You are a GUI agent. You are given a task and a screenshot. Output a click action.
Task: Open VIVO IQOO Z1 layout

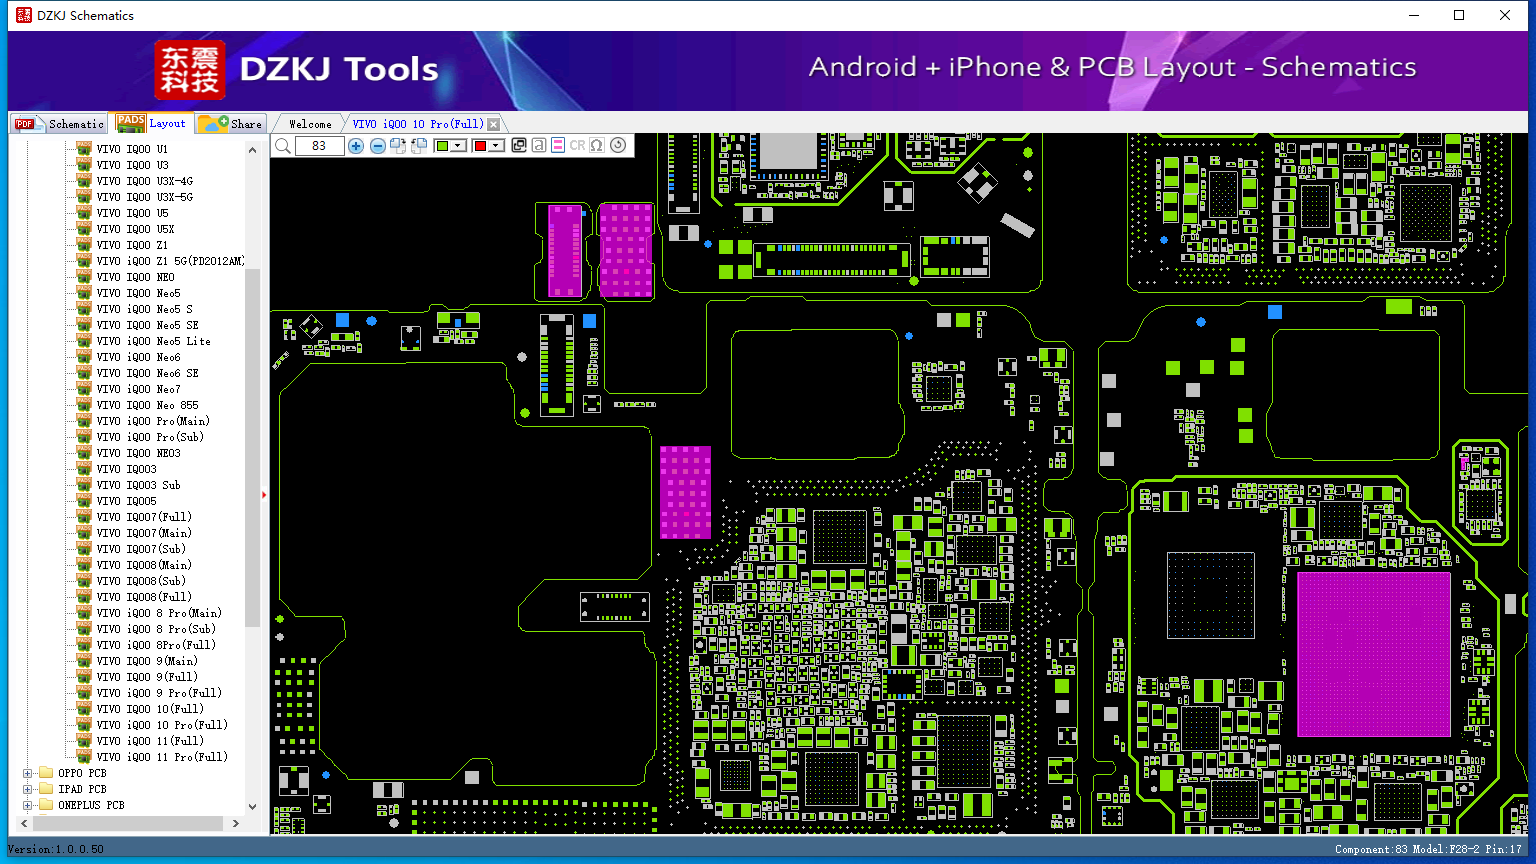132,245
